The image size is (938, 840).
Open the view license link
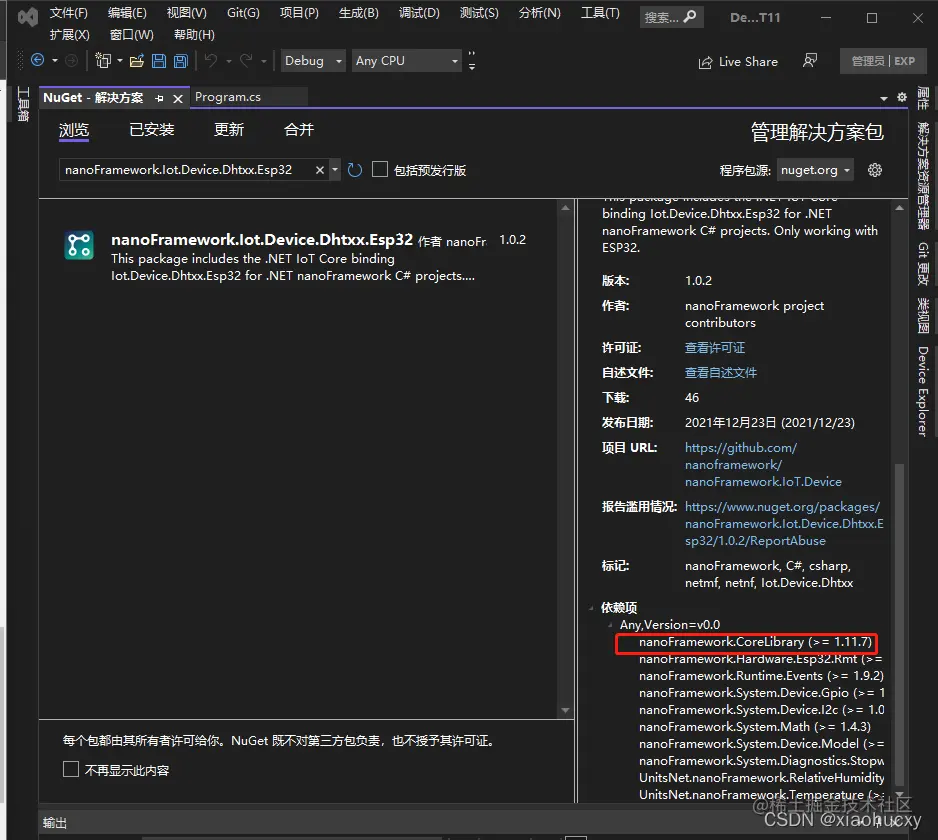coord(715,348)
